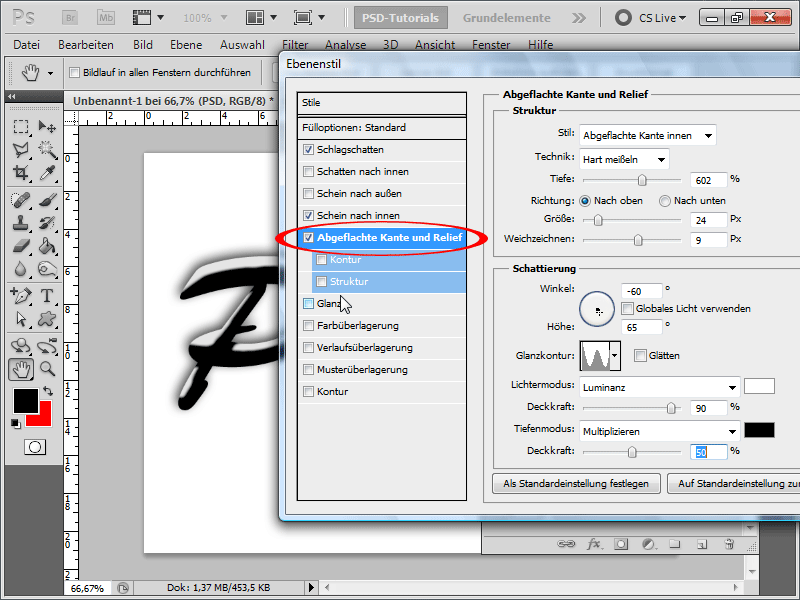Viewport: 800px width, 600px height.
Task: Select the Healing Brush tool
Action: click(20, 200)
